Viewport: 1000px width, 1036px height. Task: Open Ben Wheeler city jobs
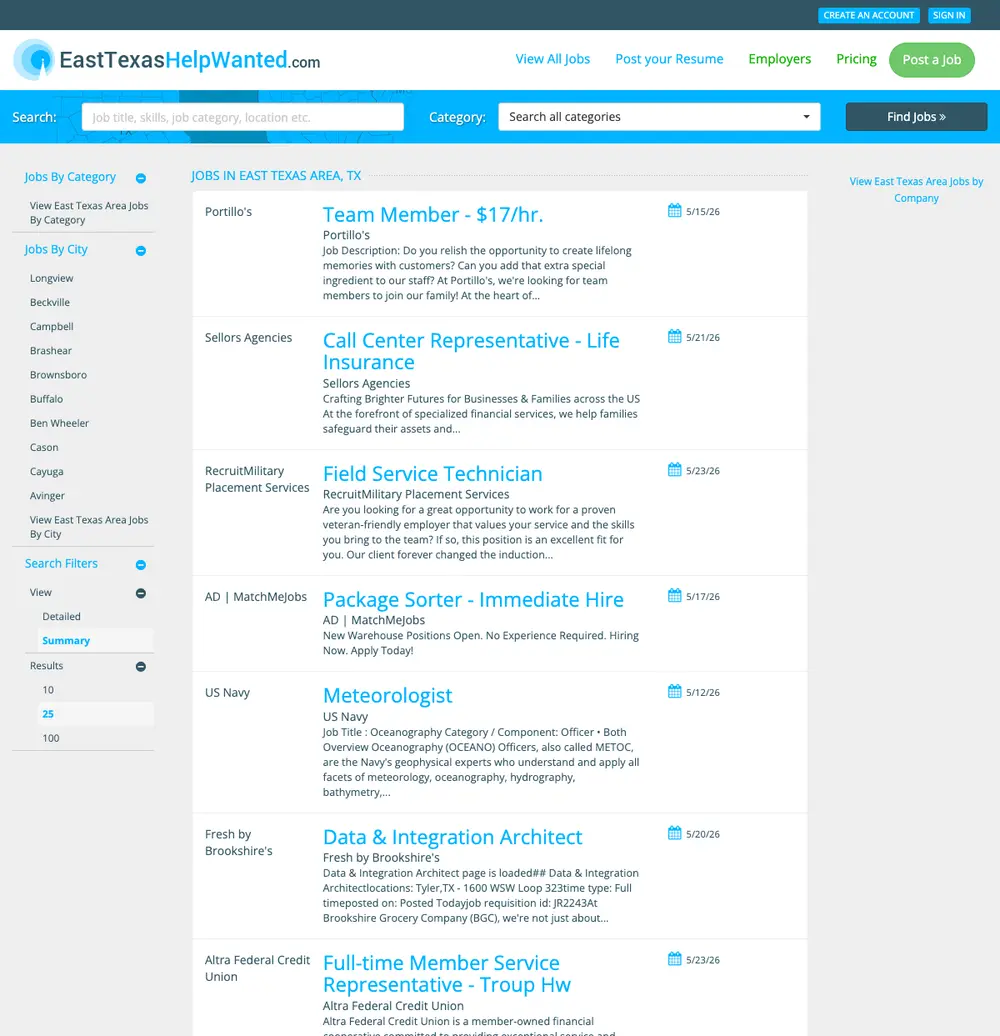pyautogui.click(x=59, y=423)
